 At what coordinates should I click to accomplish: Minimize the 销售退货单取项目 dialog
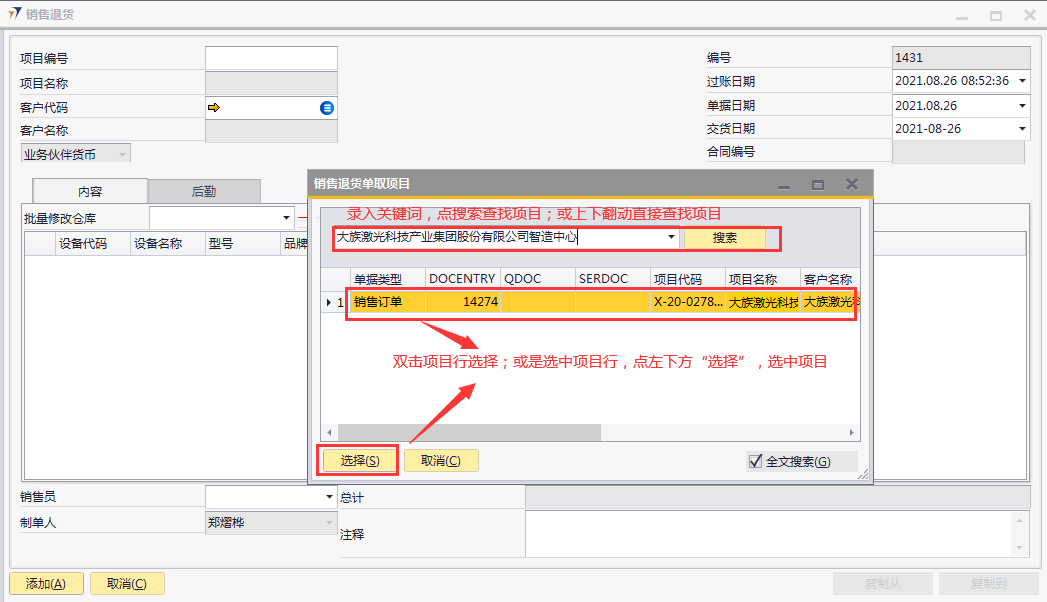[x=784, y=184]
